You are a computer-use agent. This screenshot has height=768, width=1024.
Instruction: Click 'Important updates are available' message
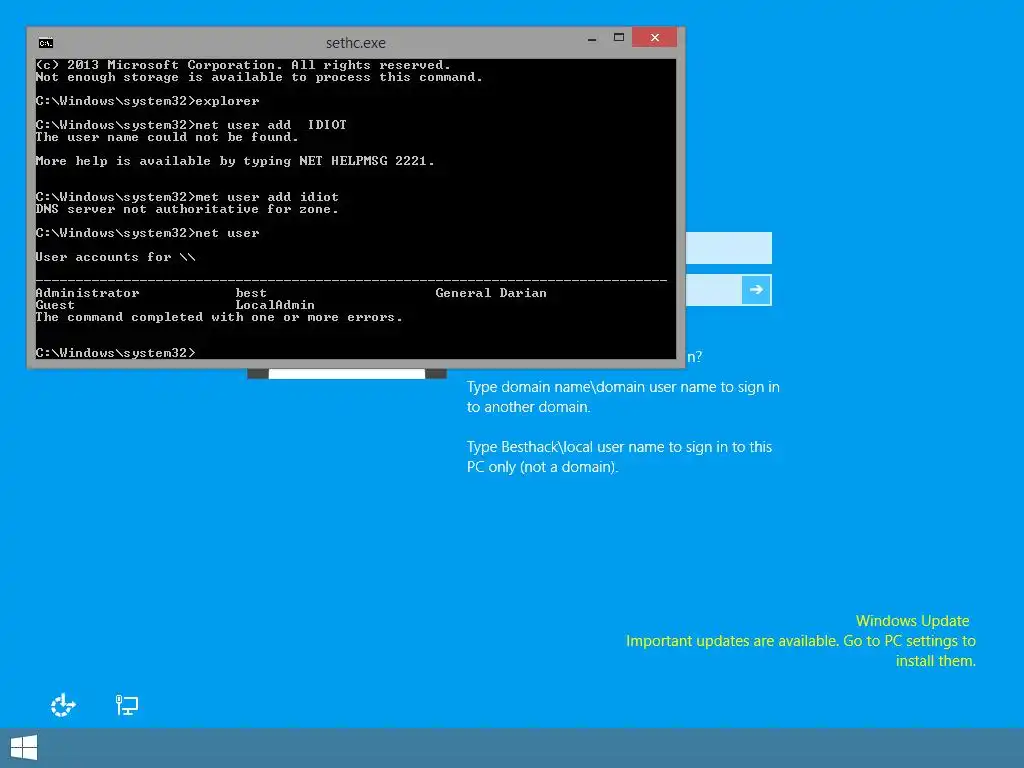(x=801, y=650)
